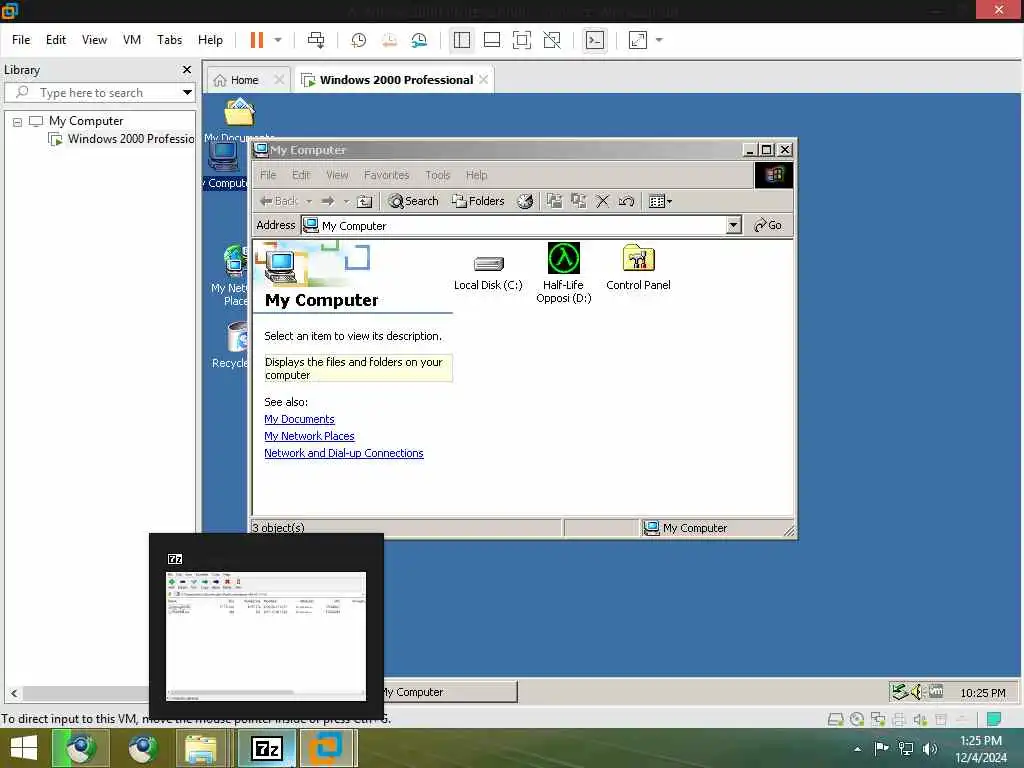Click Search in the Explorer toolbar
The width and height of the screenshot is (1024, 768).
pos(413,201)
